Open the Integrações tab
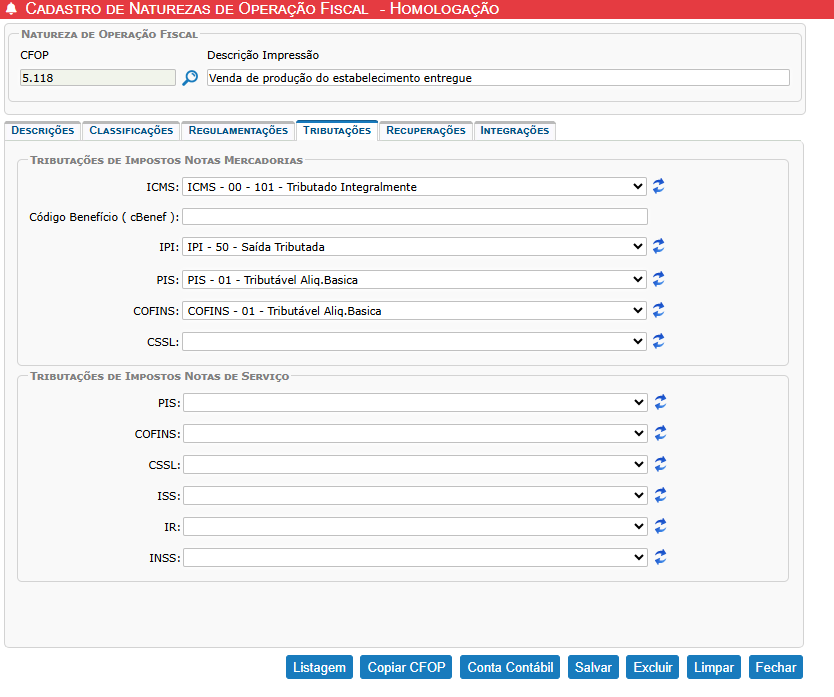Image resolution: width=834 pixels, height=697 pixels. point(514,130)
